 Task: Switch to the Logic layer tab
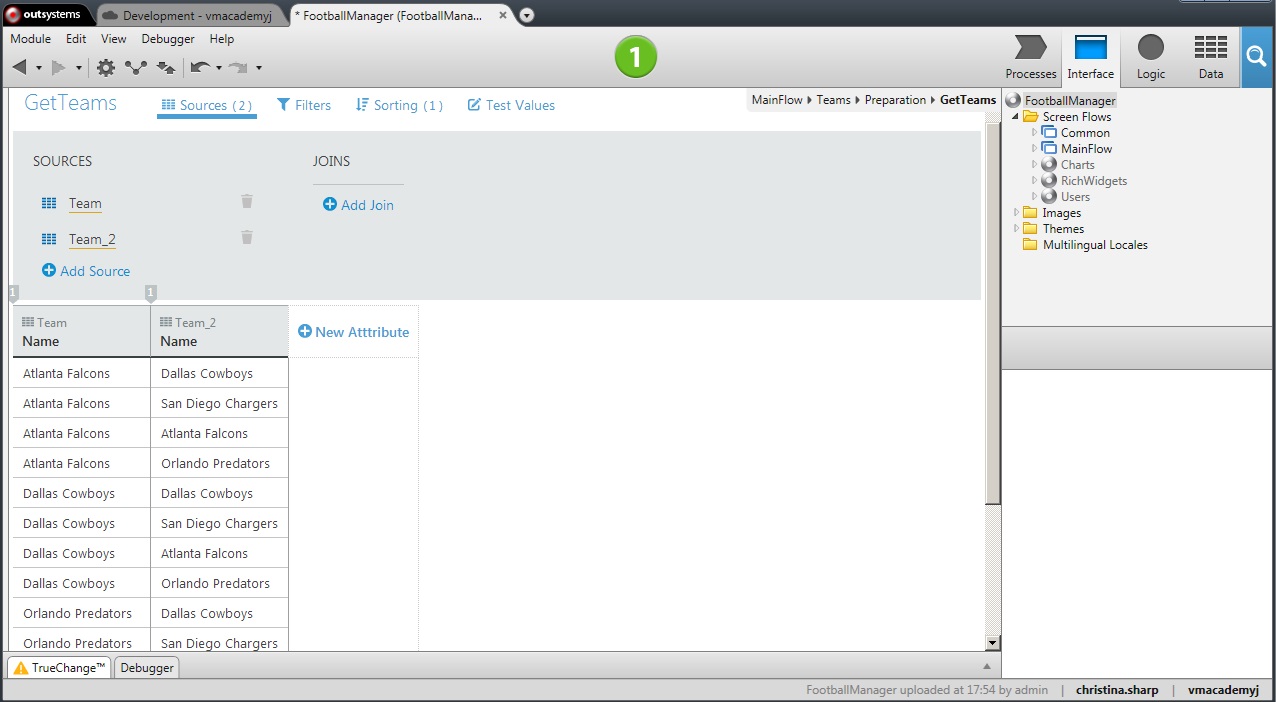click(x=1150, y=58)
